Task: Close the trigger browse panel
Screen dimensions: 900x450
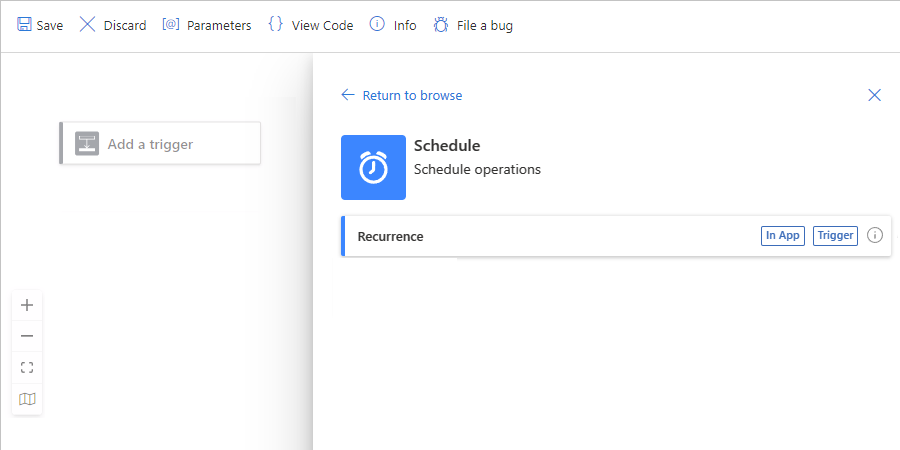Action: pyautogui.click(x=874, y=95)
